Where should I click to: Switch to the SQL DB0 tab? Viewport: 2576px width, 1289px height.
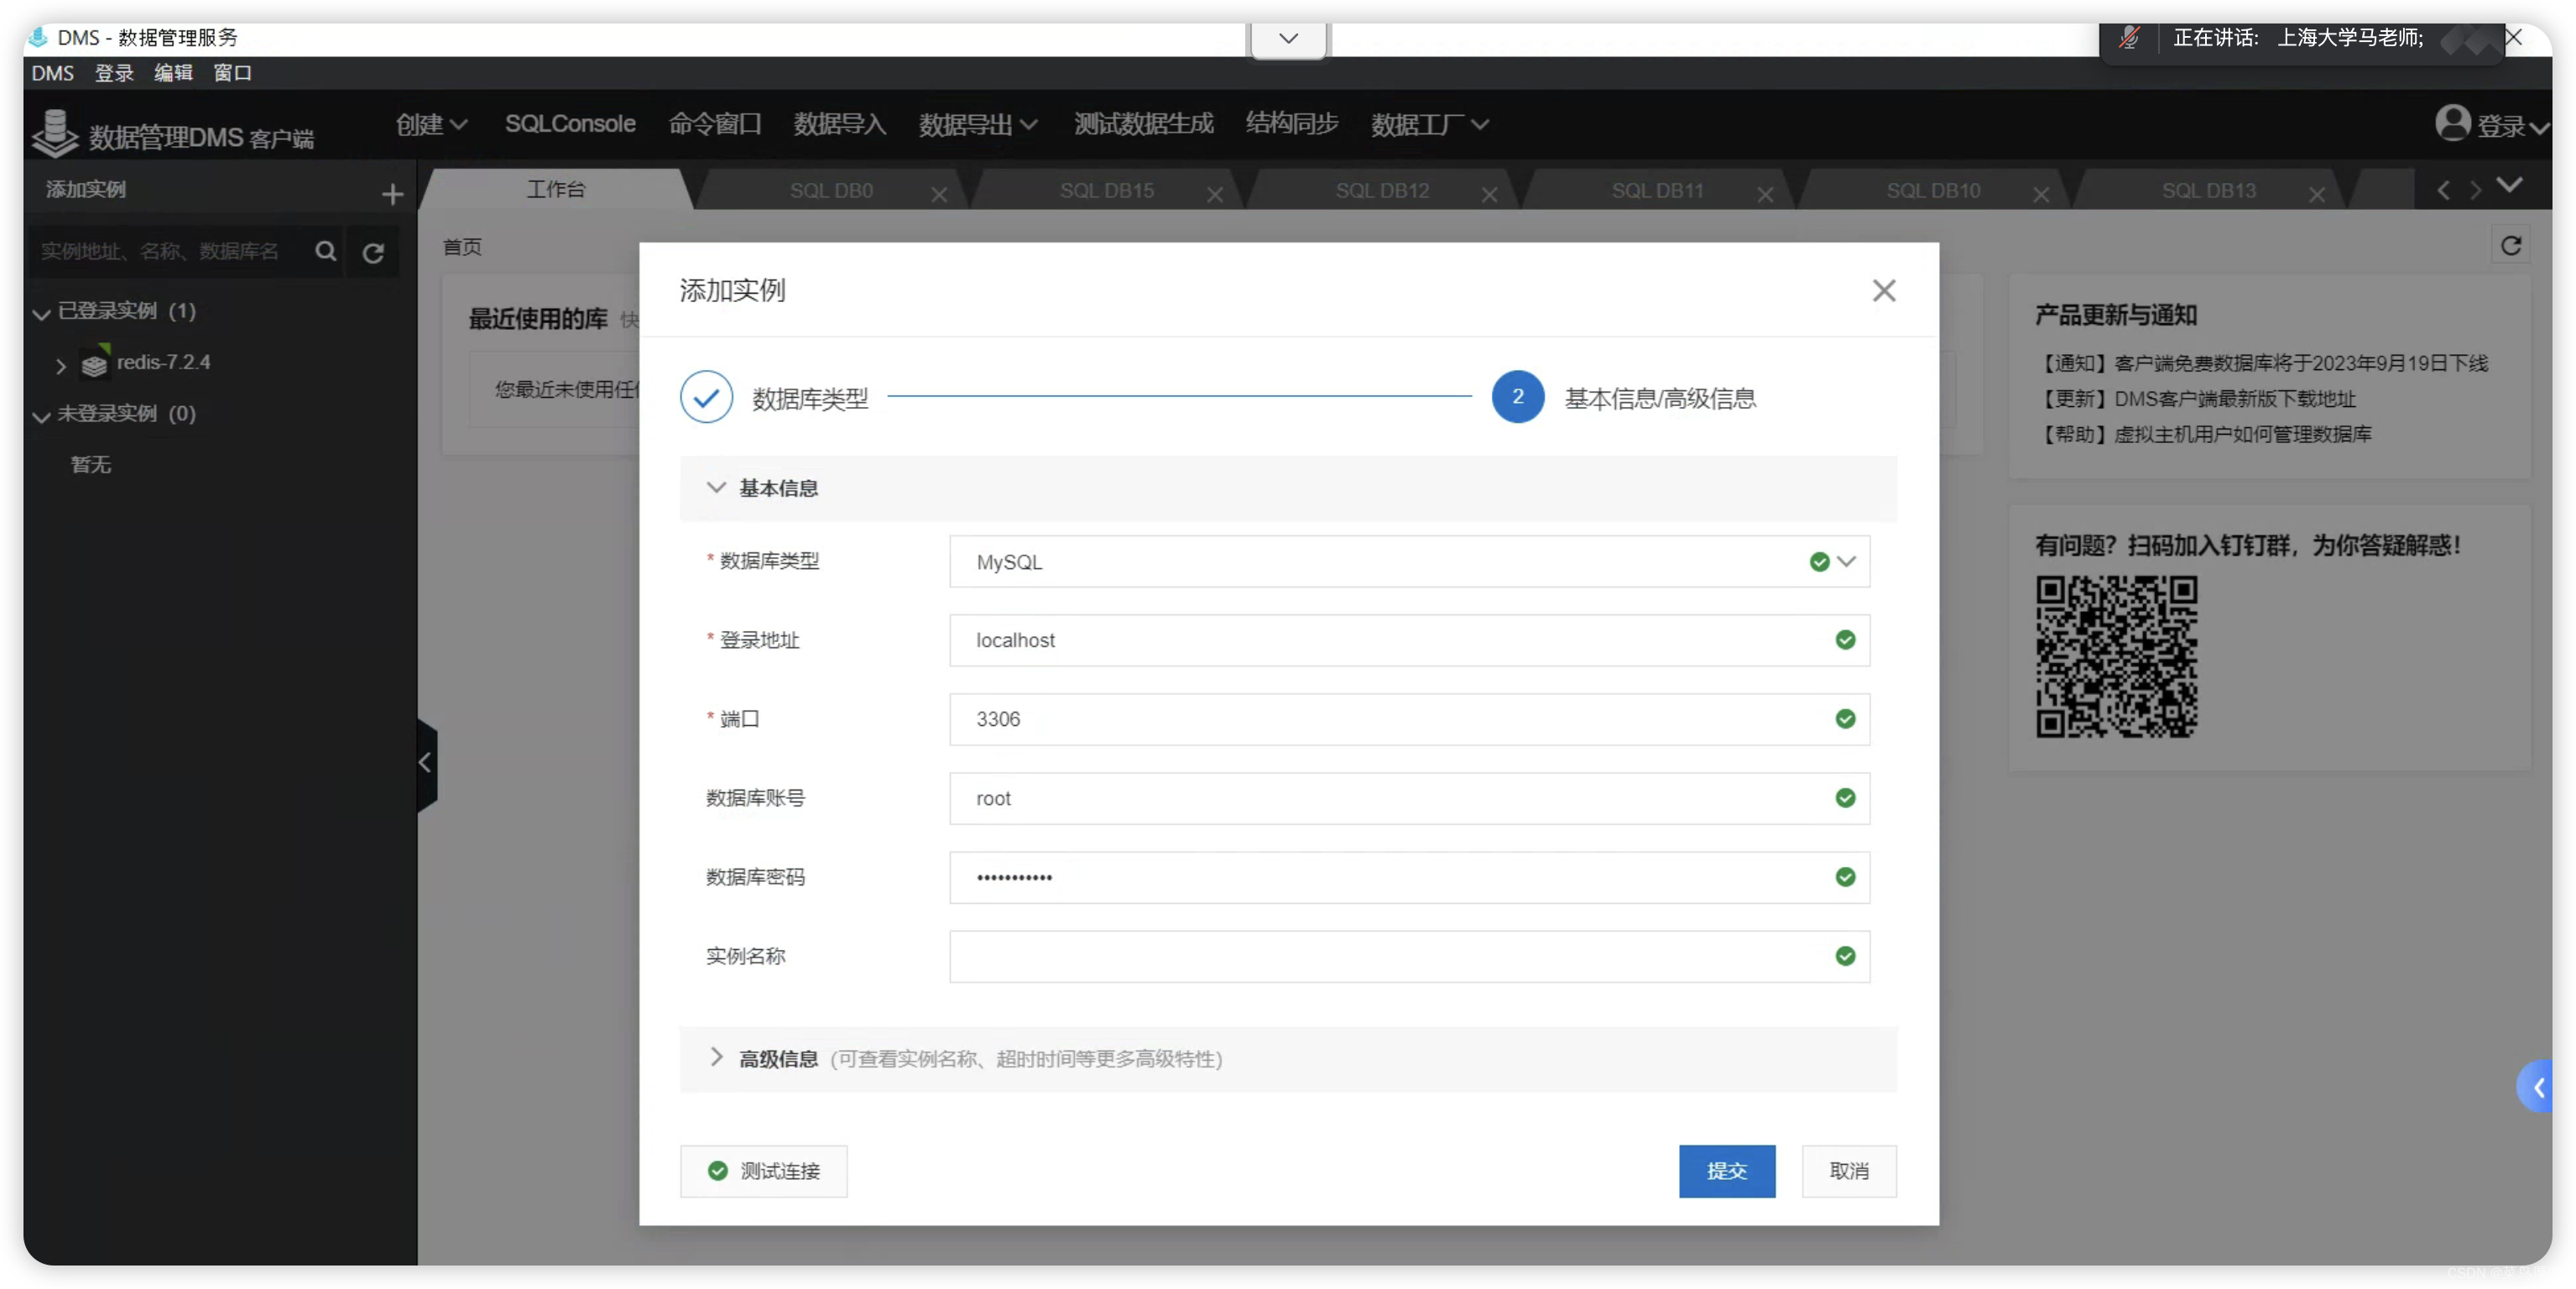click(831, 190)
